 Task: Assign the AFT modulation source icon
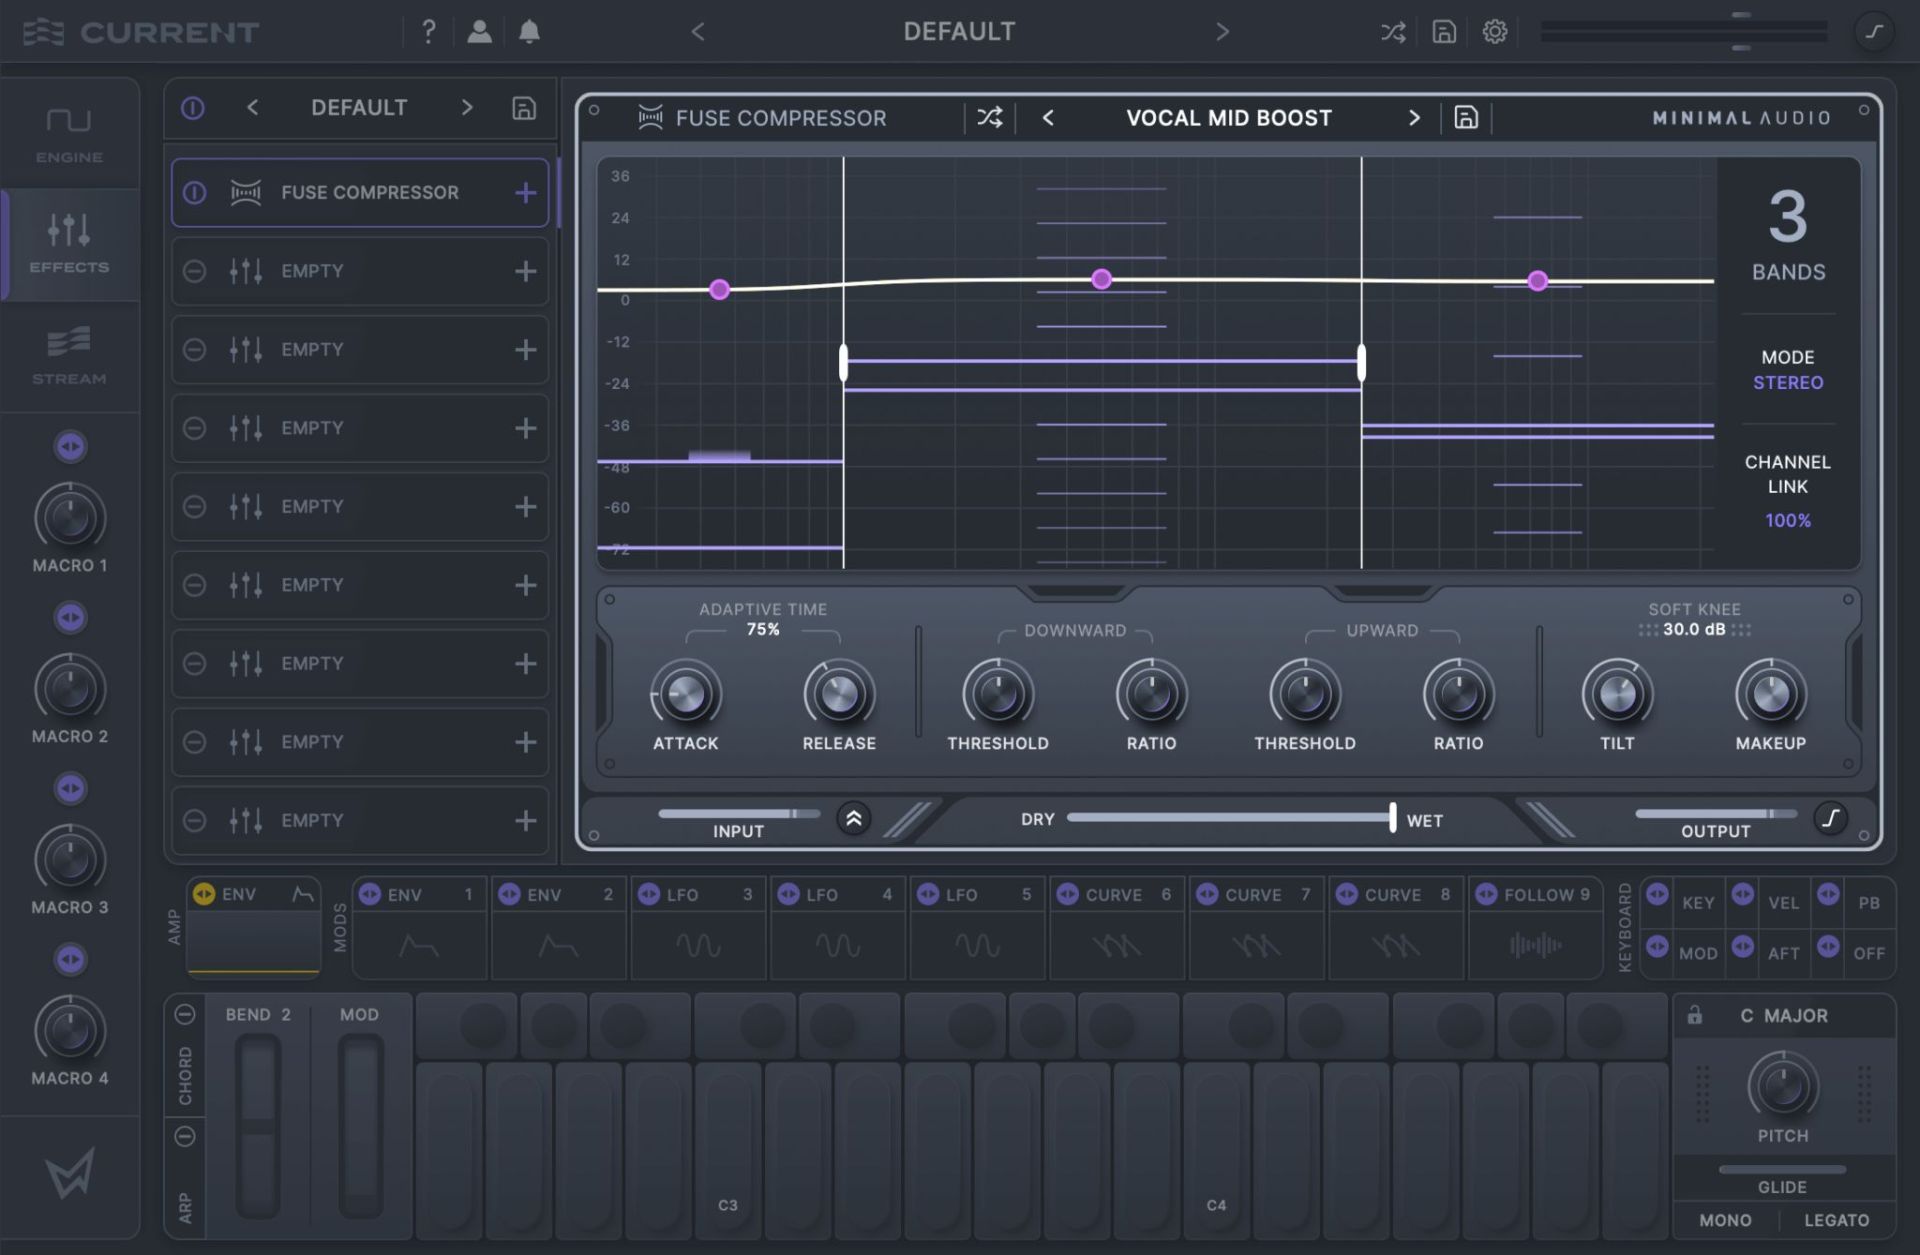tap(1743, 945)
